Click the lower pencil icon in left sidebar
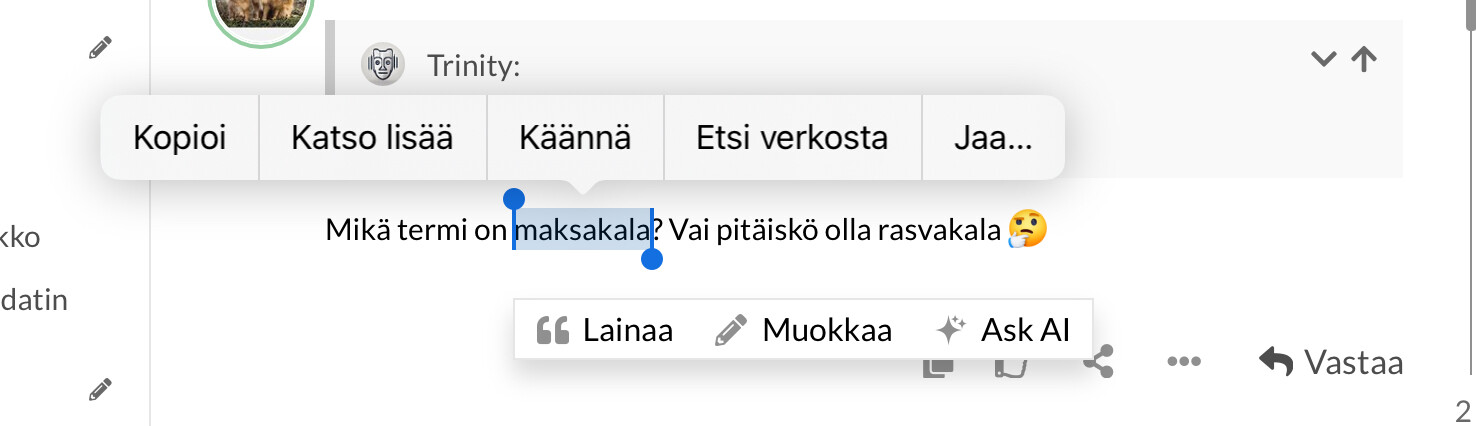Image resolution: width=1476 pixels, height=426 pixels. [x=100, y=389]
